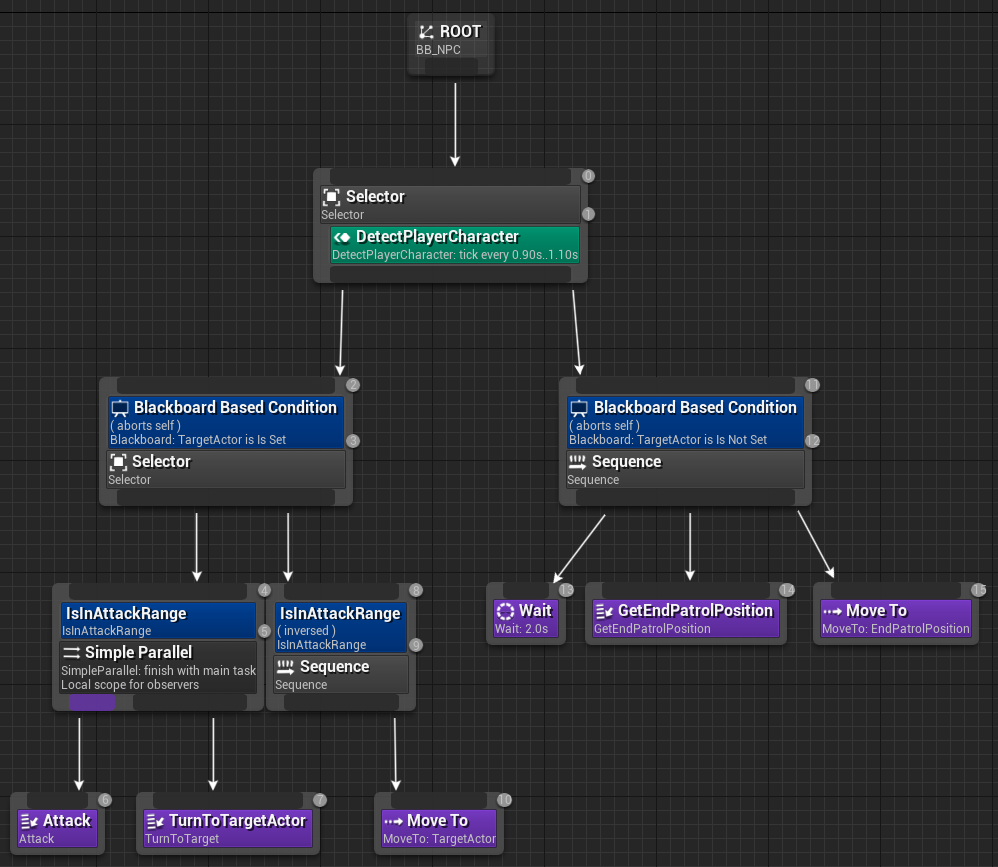The image size is (998, 867).
Task: Click execution index badge 10
Action: coord(504,800)
